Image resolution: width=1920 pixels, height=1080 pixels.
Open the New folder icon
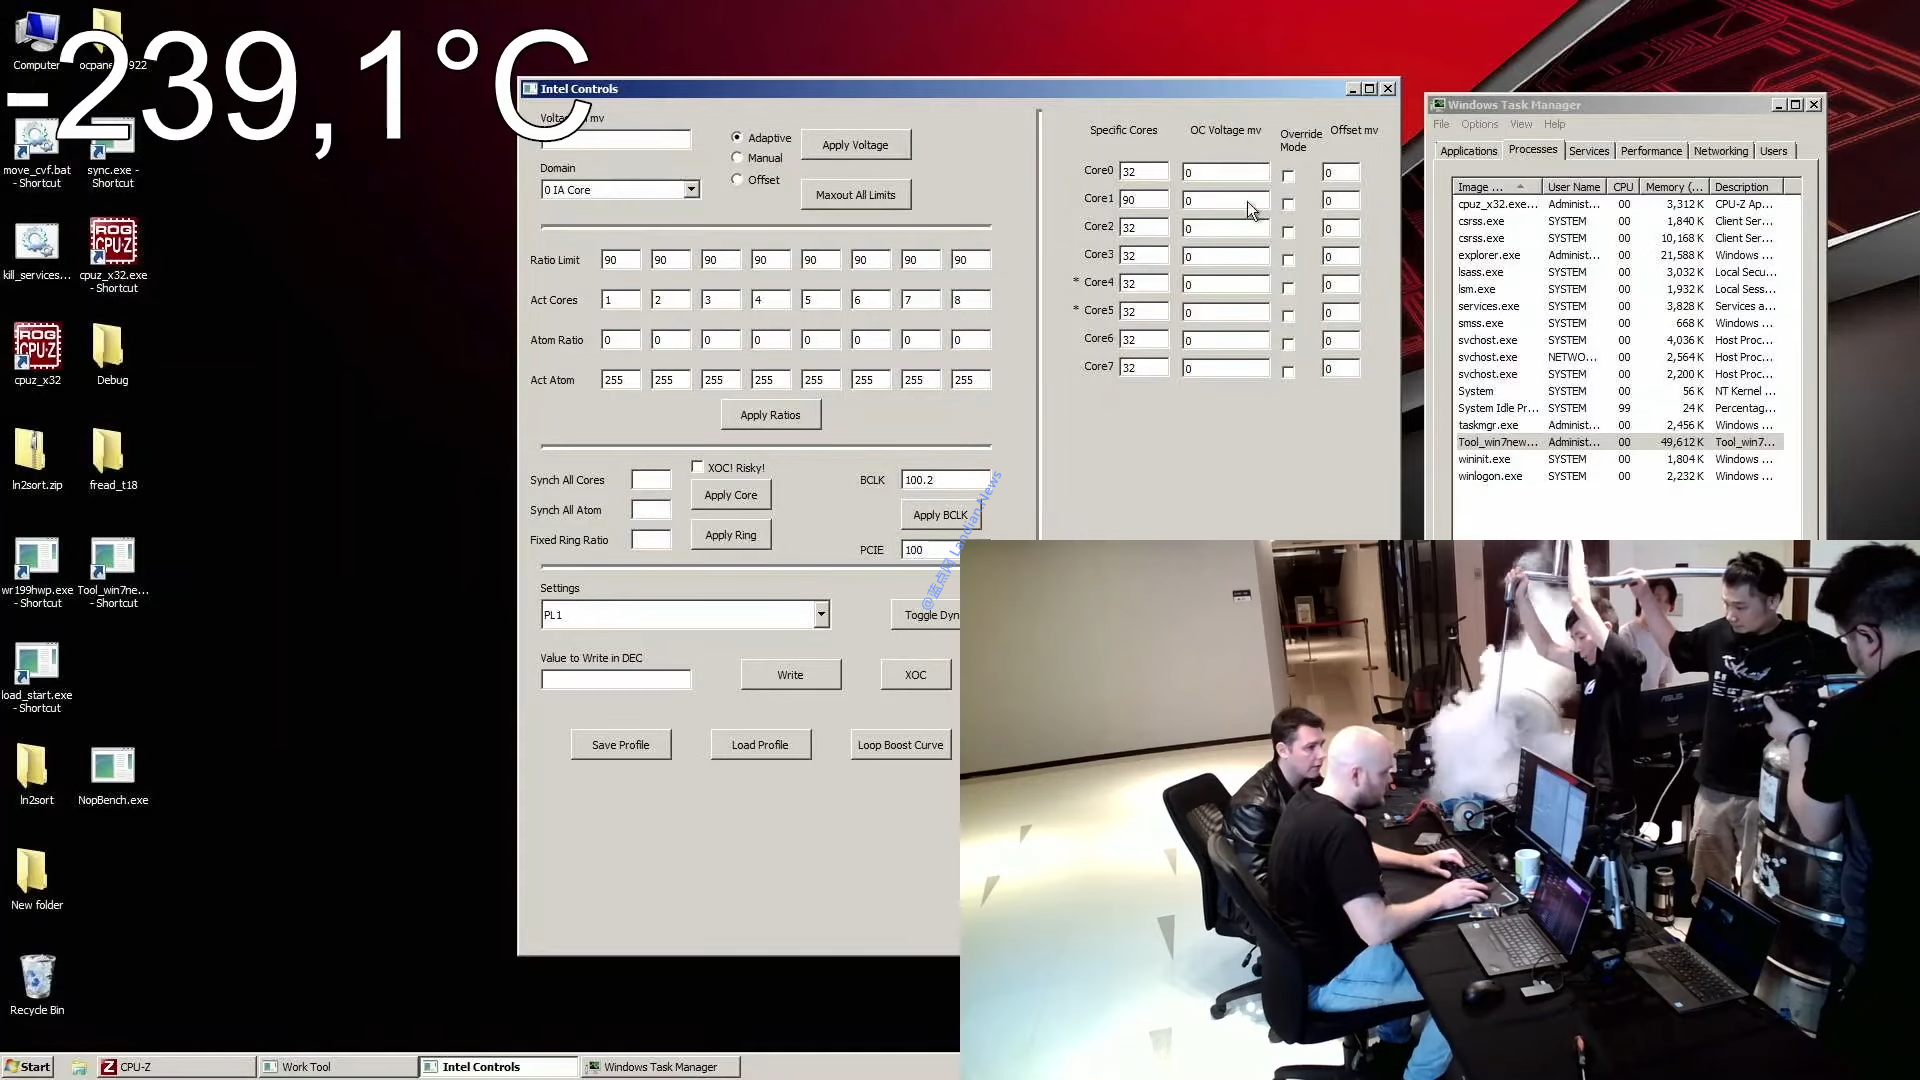(x=37, y=879)
